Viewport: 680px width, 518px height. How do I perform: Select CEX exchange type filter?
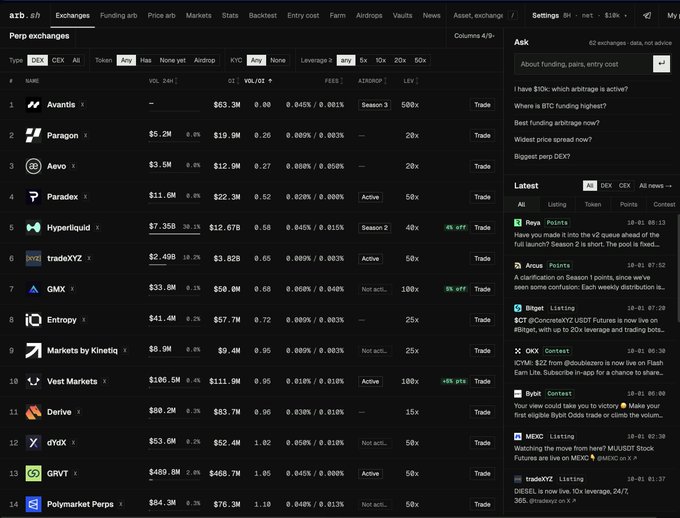point(58,60)
